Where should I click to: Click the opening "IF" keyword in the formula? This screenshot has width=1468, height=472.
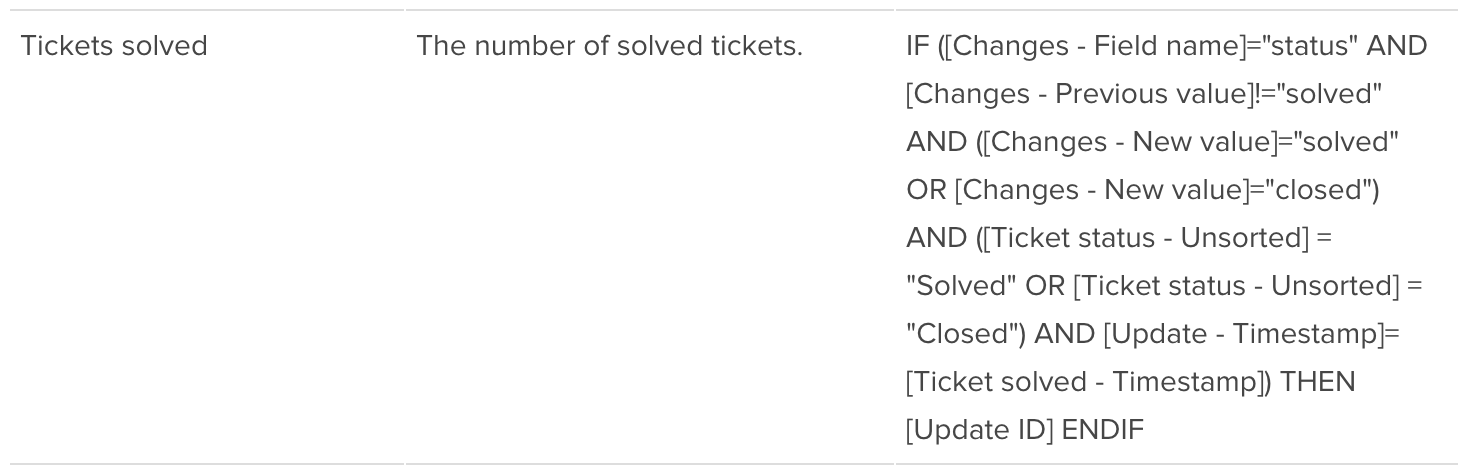point(917,46)
